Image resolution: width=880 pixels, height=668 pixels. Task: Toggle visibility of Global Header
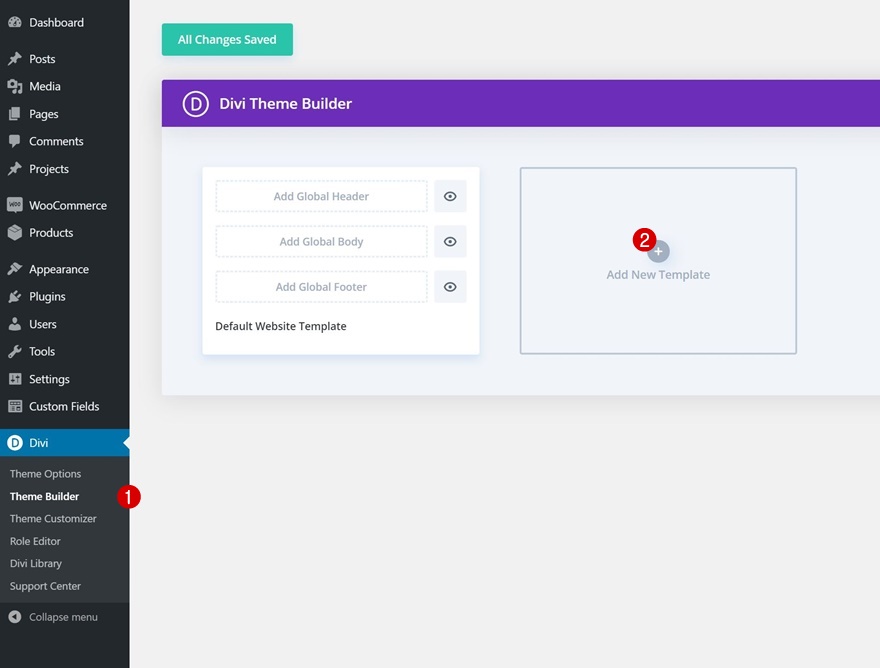click(450, 196)
